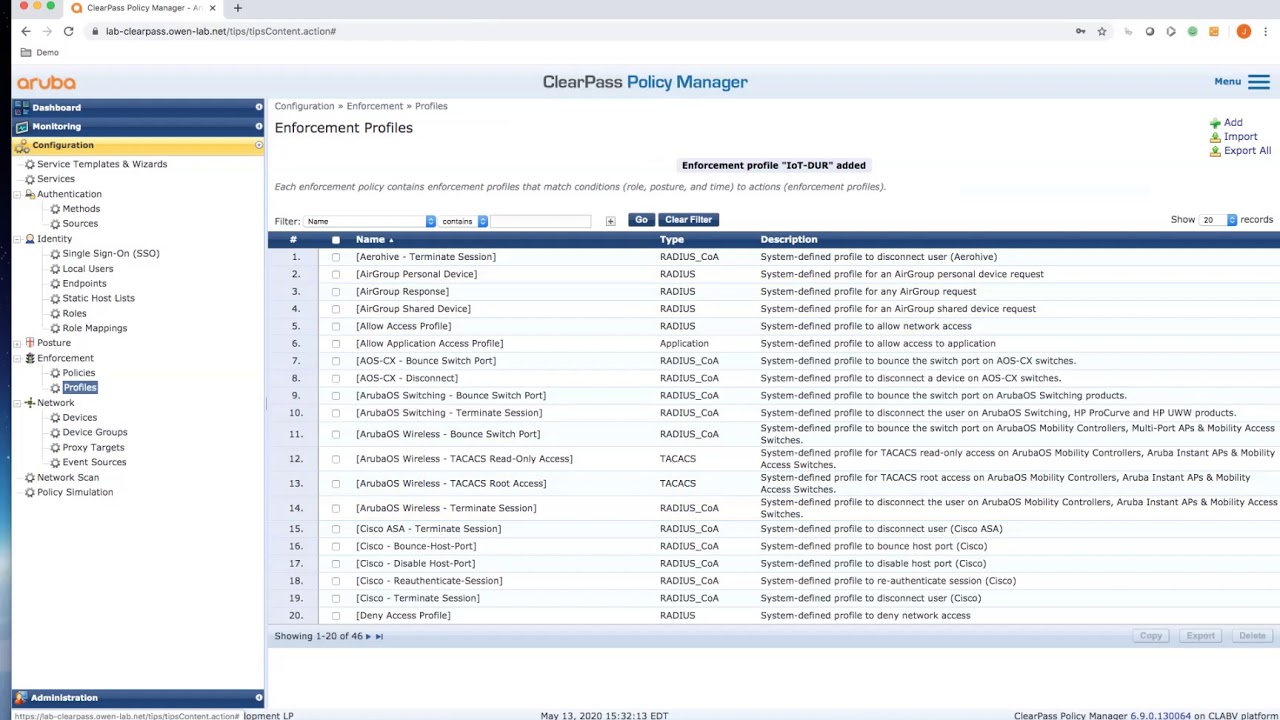Open the Administration section
The width and height of the screenshot is (1280, 720).
pos(138,697)
